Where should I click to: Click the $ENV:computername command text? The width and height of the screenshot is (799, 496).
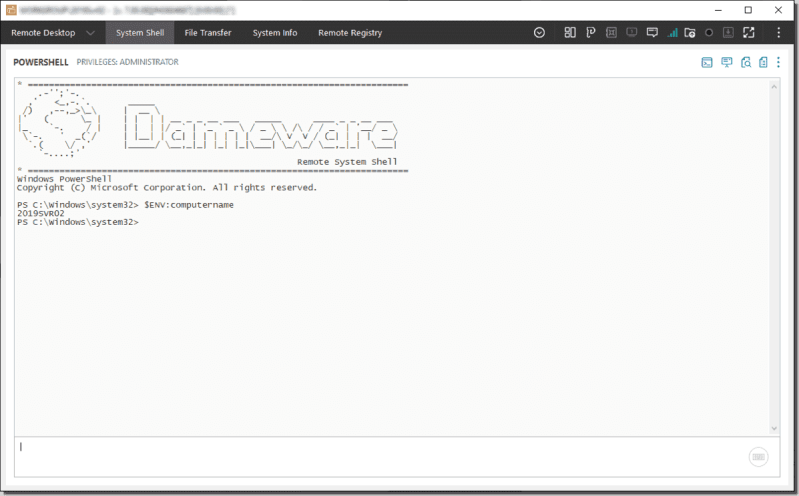click(189, 205)
